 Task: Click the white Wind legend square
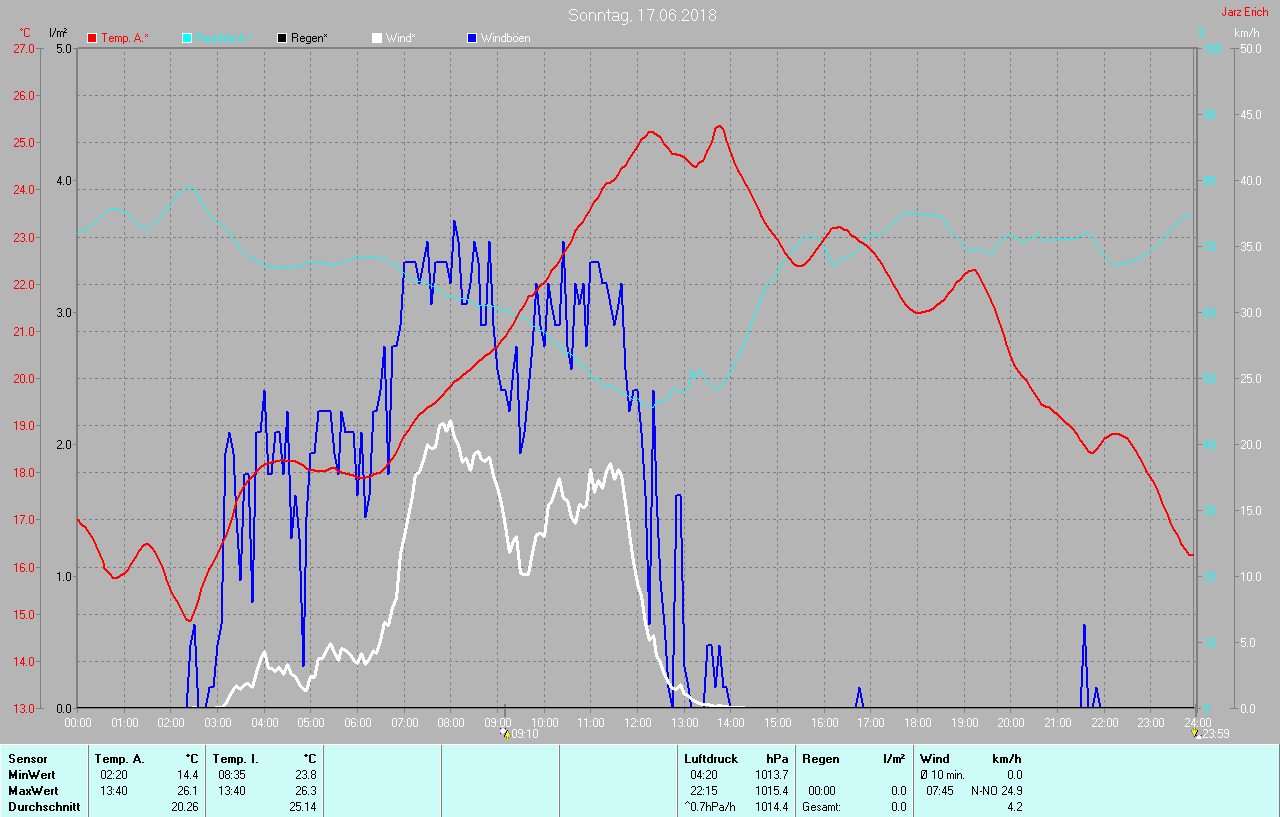point(376,38)
